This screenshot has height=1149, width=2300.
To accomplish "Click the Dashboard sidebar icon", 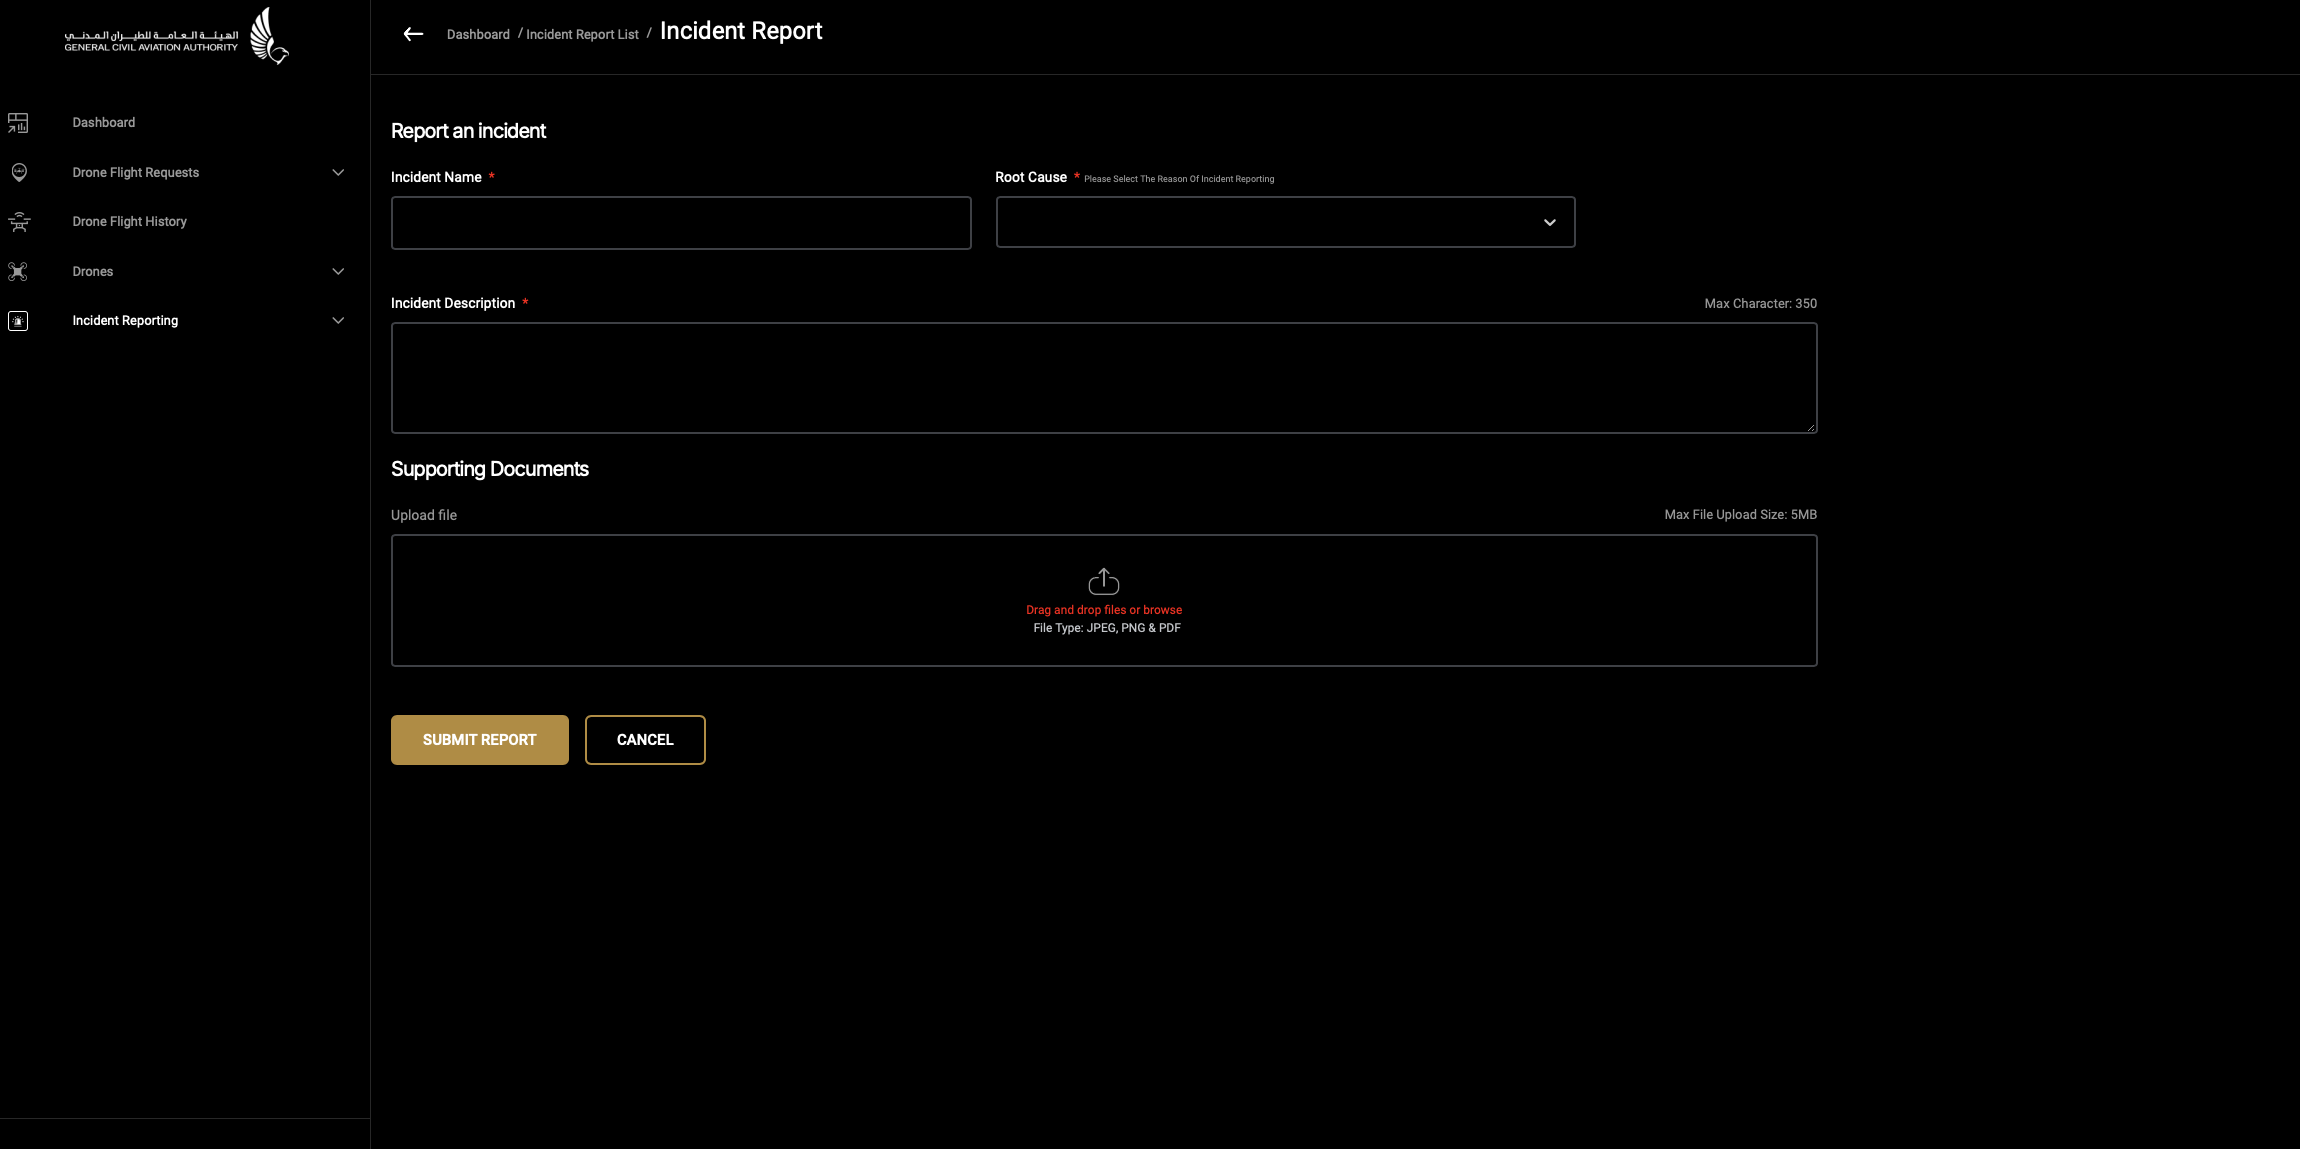I will [18, 122].
